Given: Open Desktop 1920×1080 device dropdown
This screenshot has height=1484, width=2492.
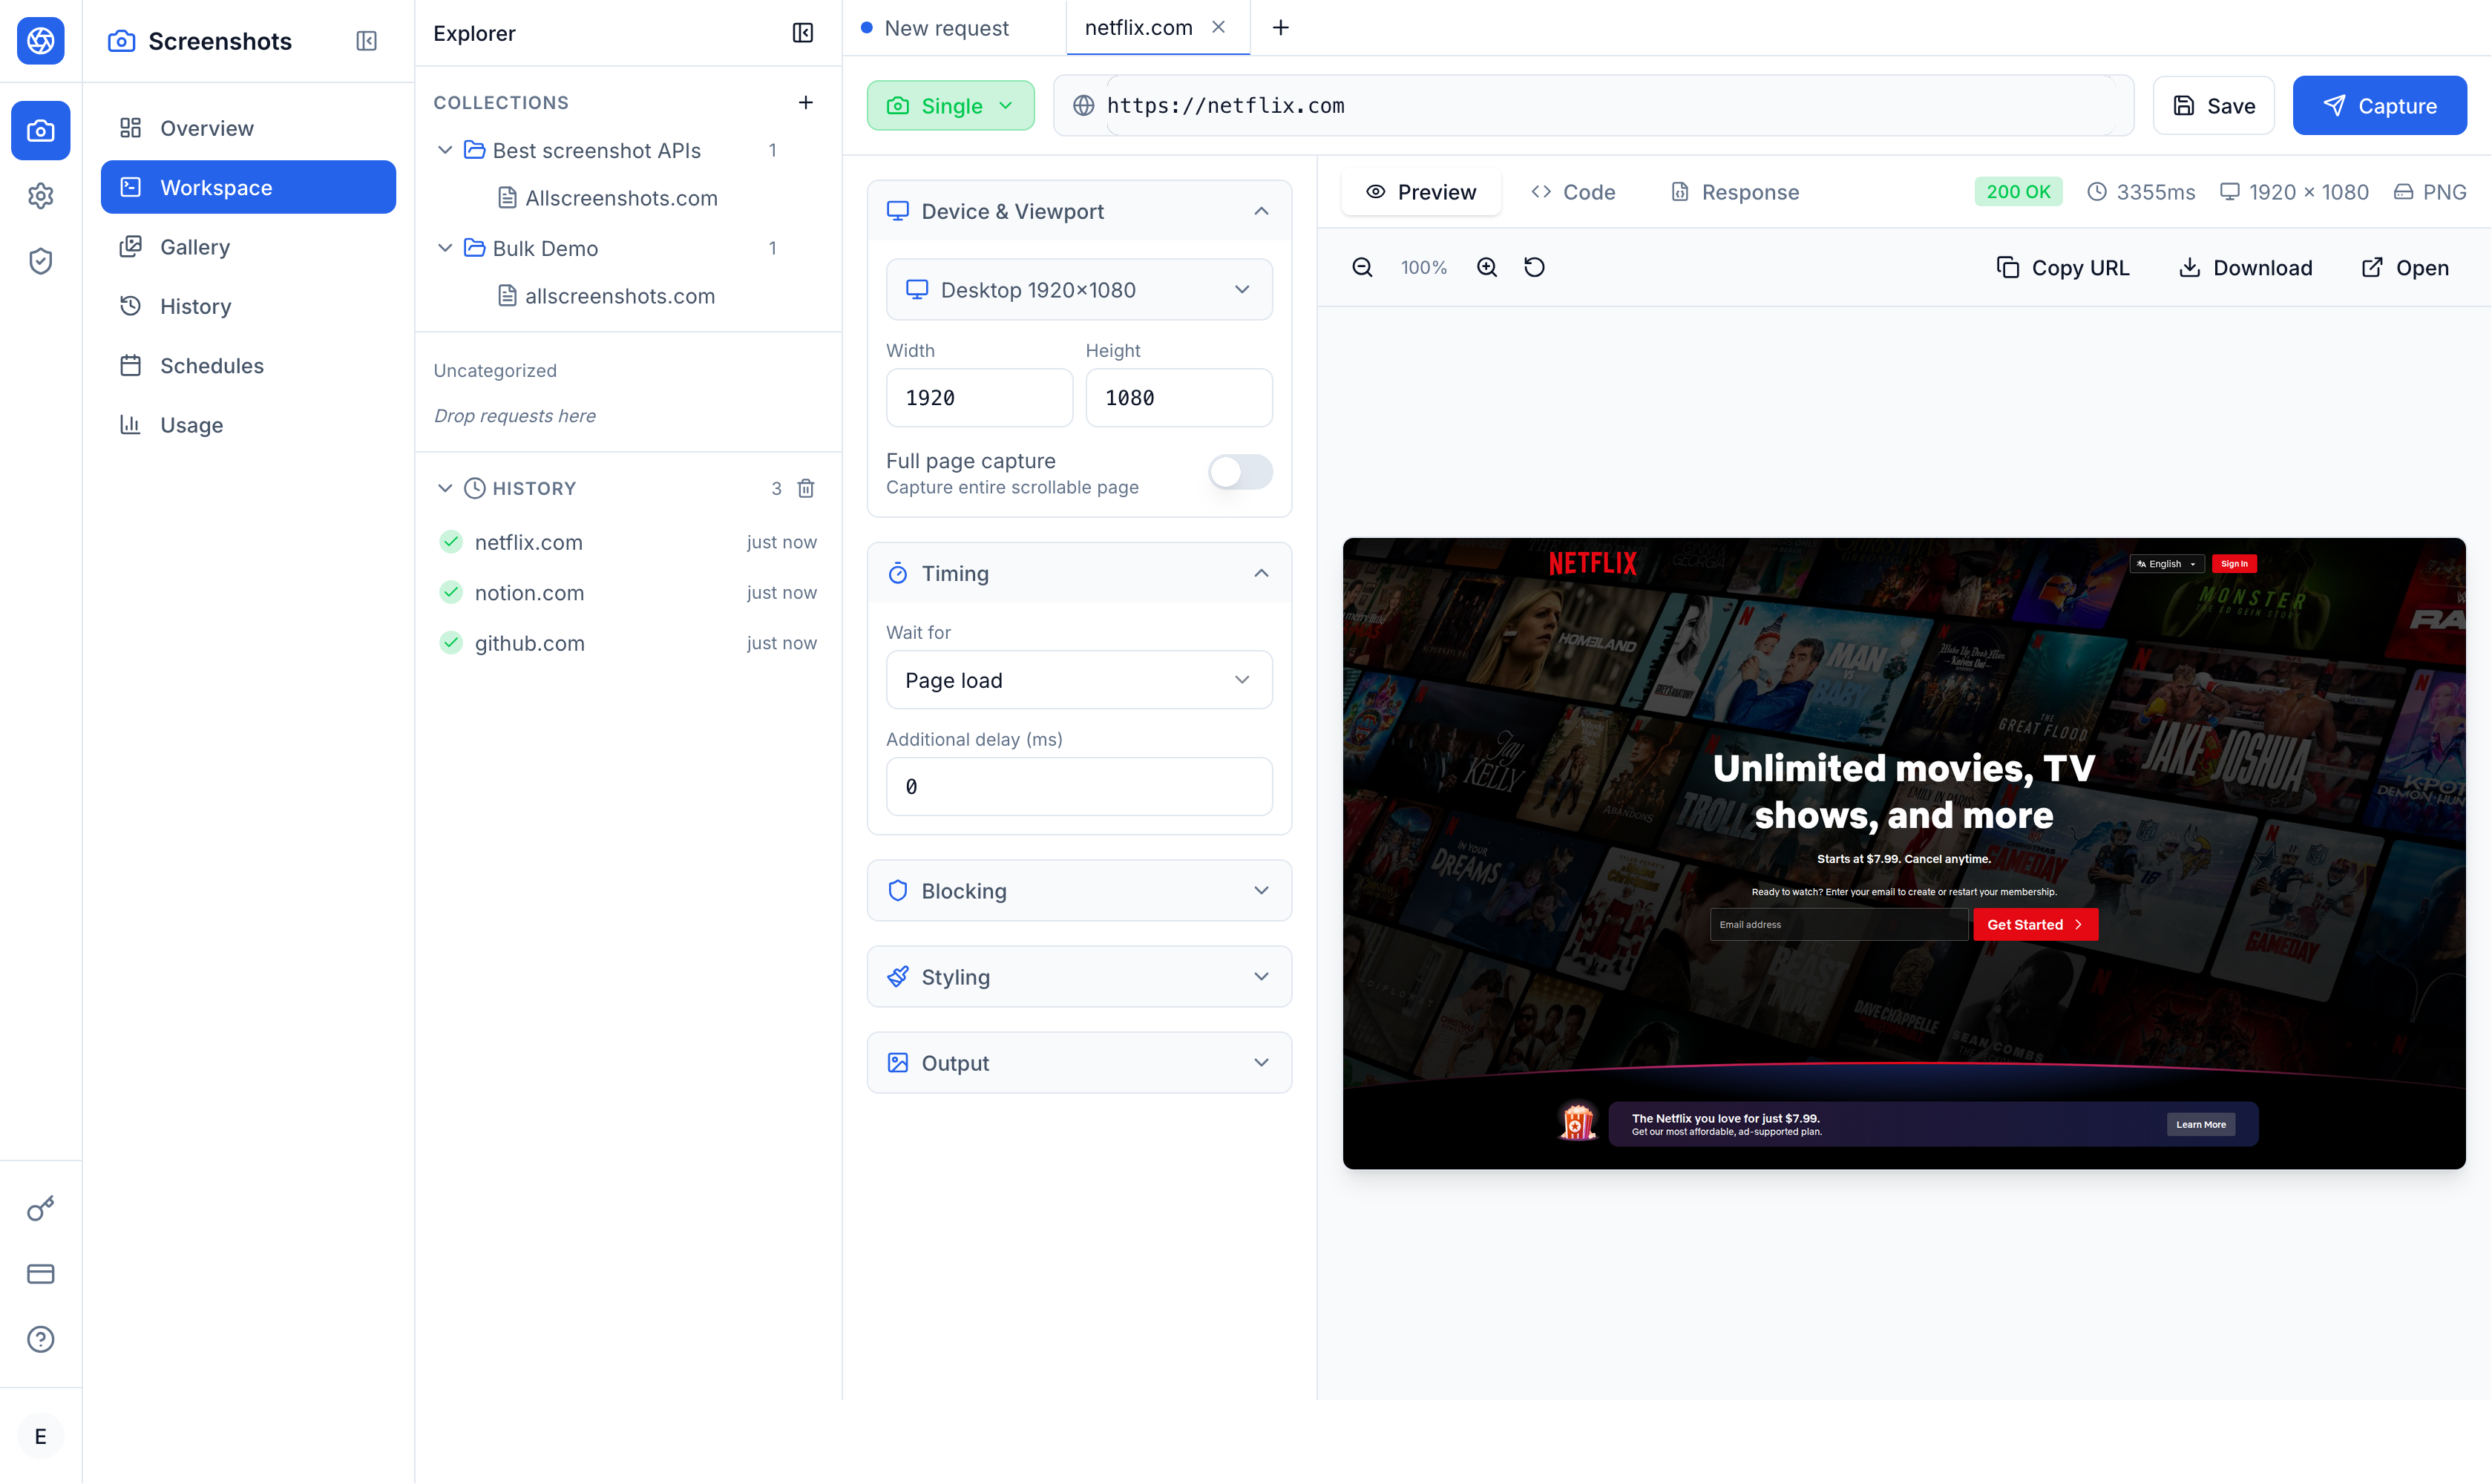Looking at the screenshot, I should tap(1078, 290).
